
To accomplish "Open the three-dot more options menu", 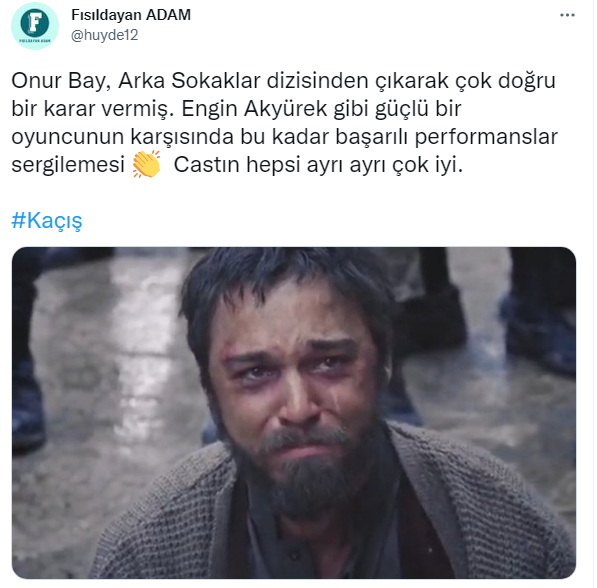I will [x=567, y=15].
